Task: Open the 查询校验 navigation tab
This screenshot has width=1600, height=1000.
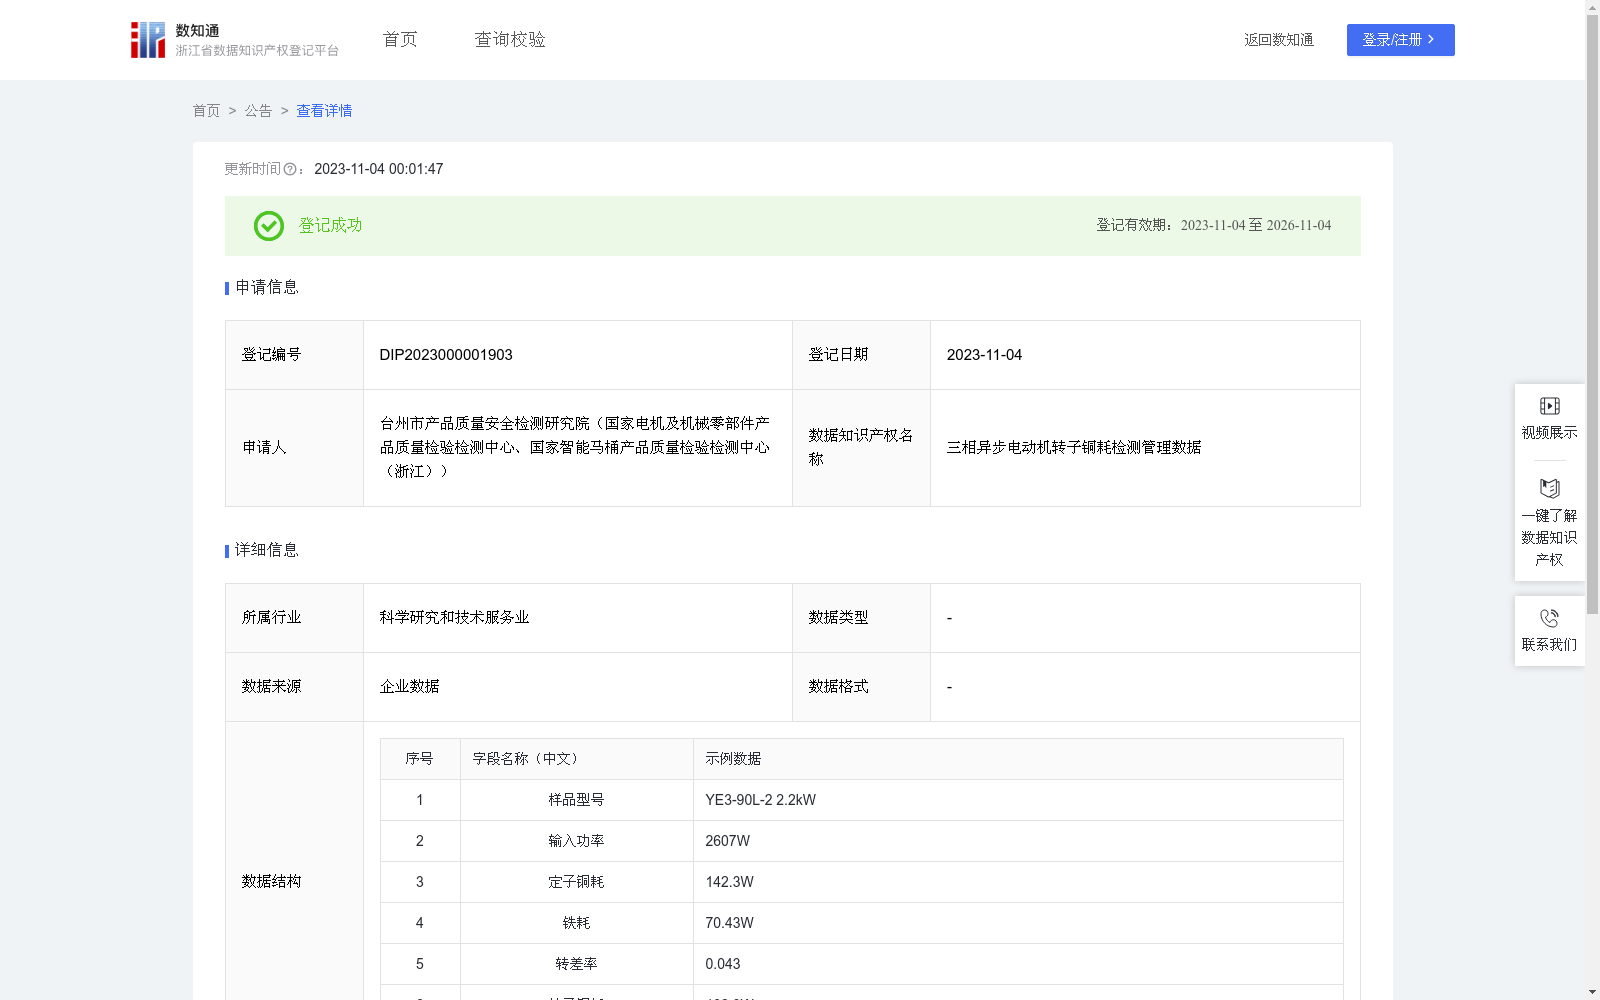Action: pos(510,40)
